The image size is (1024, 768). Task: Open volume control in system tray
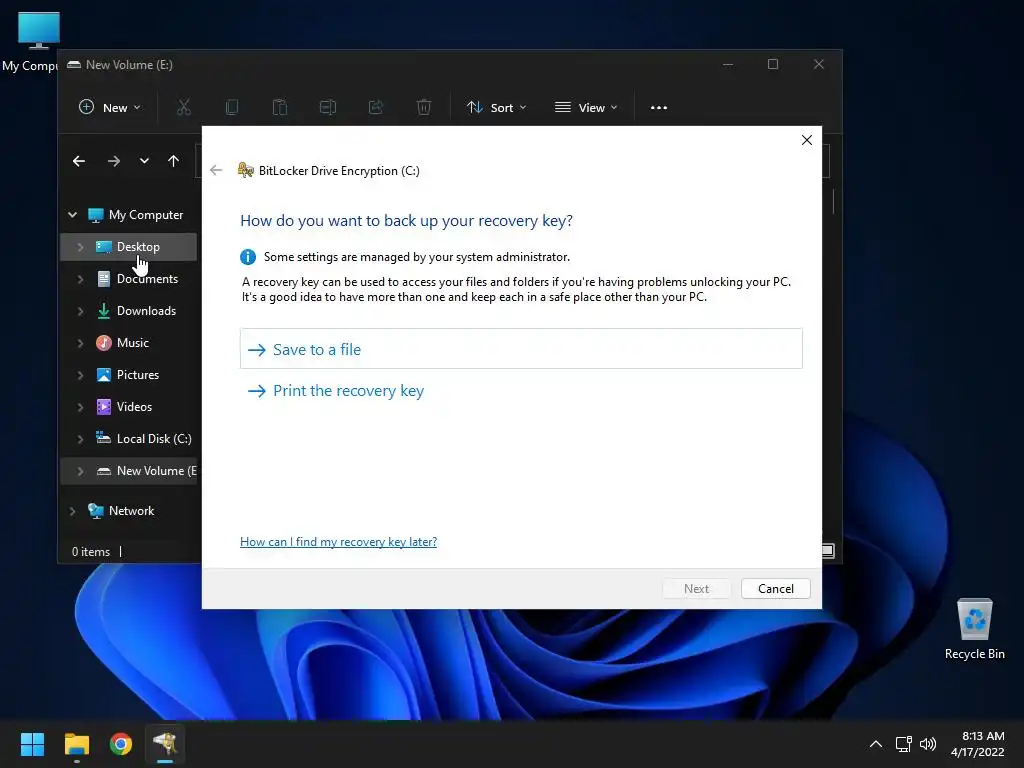click(927, 744)
